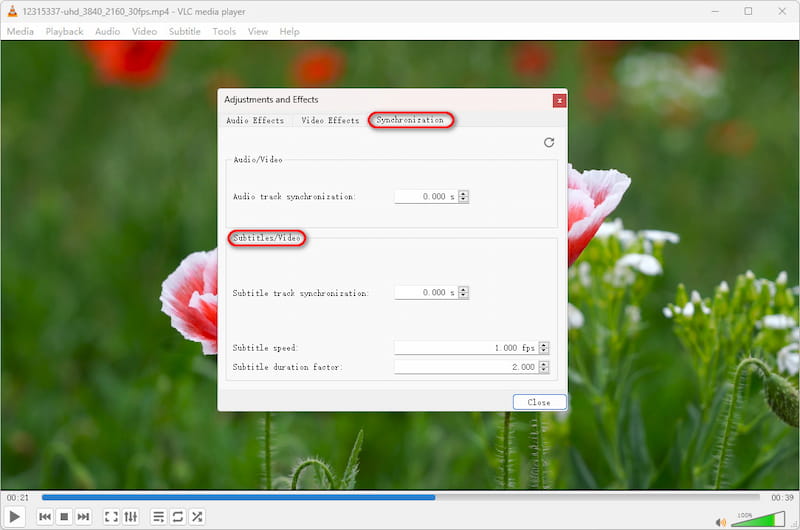
Task: Open the Media menu
Action: [x=20, y=32]
